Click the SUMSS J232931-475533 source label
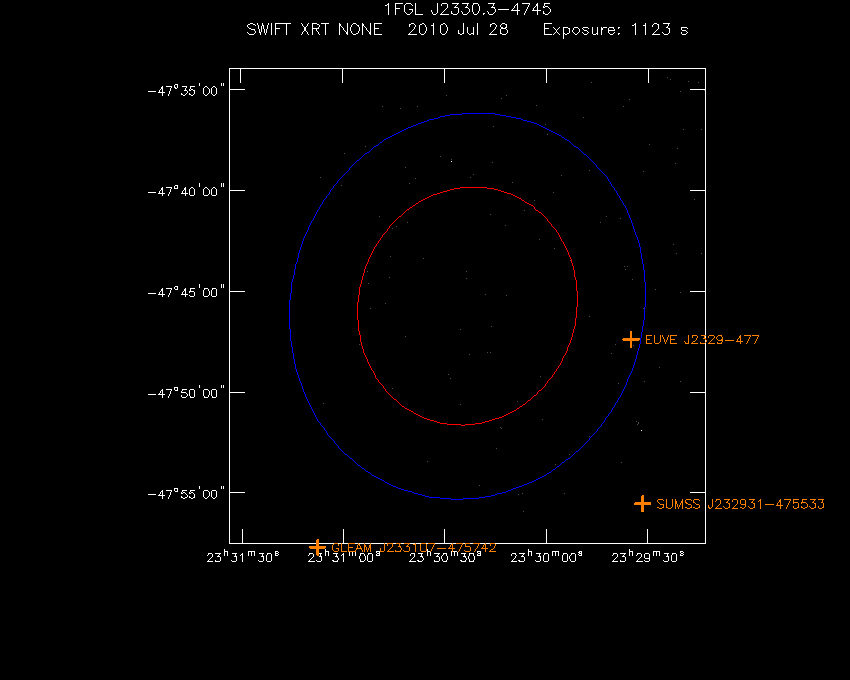 [x=740, y=504]
